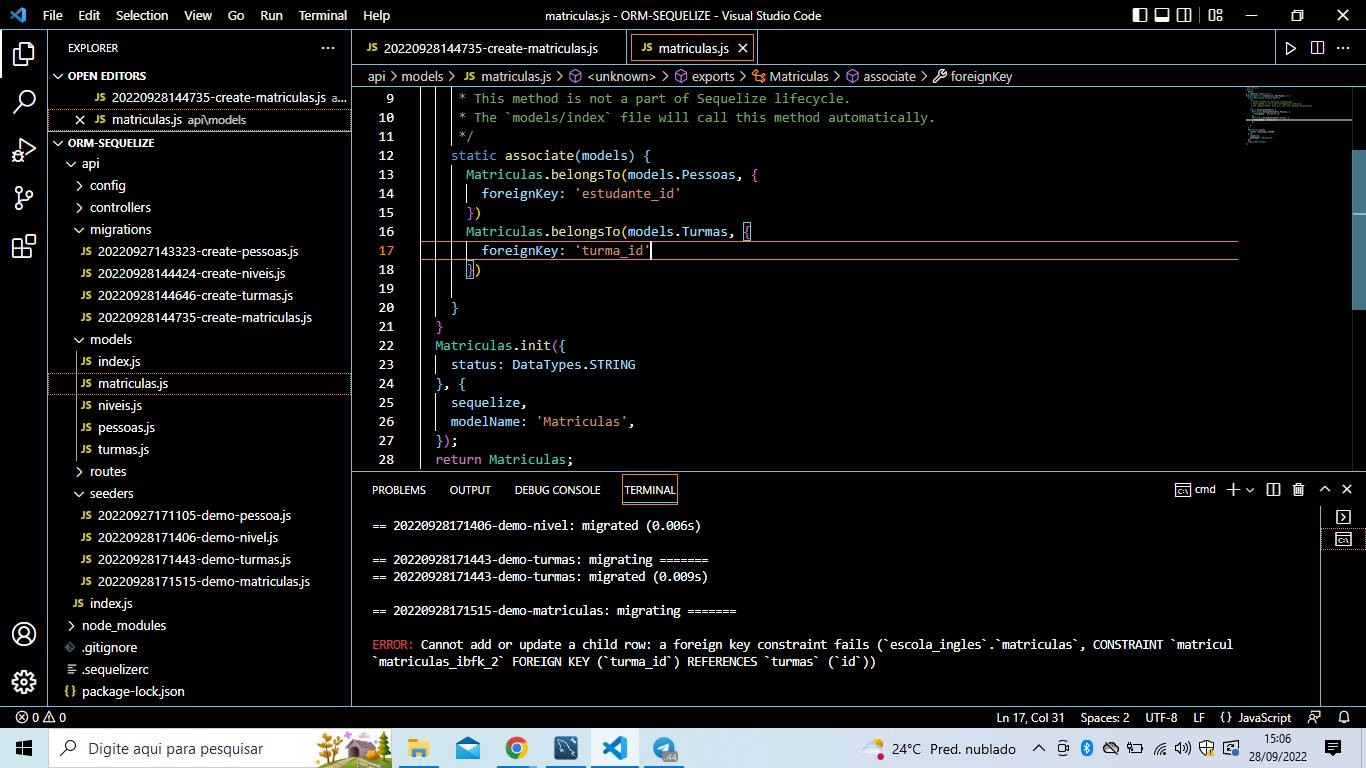Kill terminal with trash icon
Image resolution: width=1366 pixels, height=768 pixels.
(x=1298, y=489)
